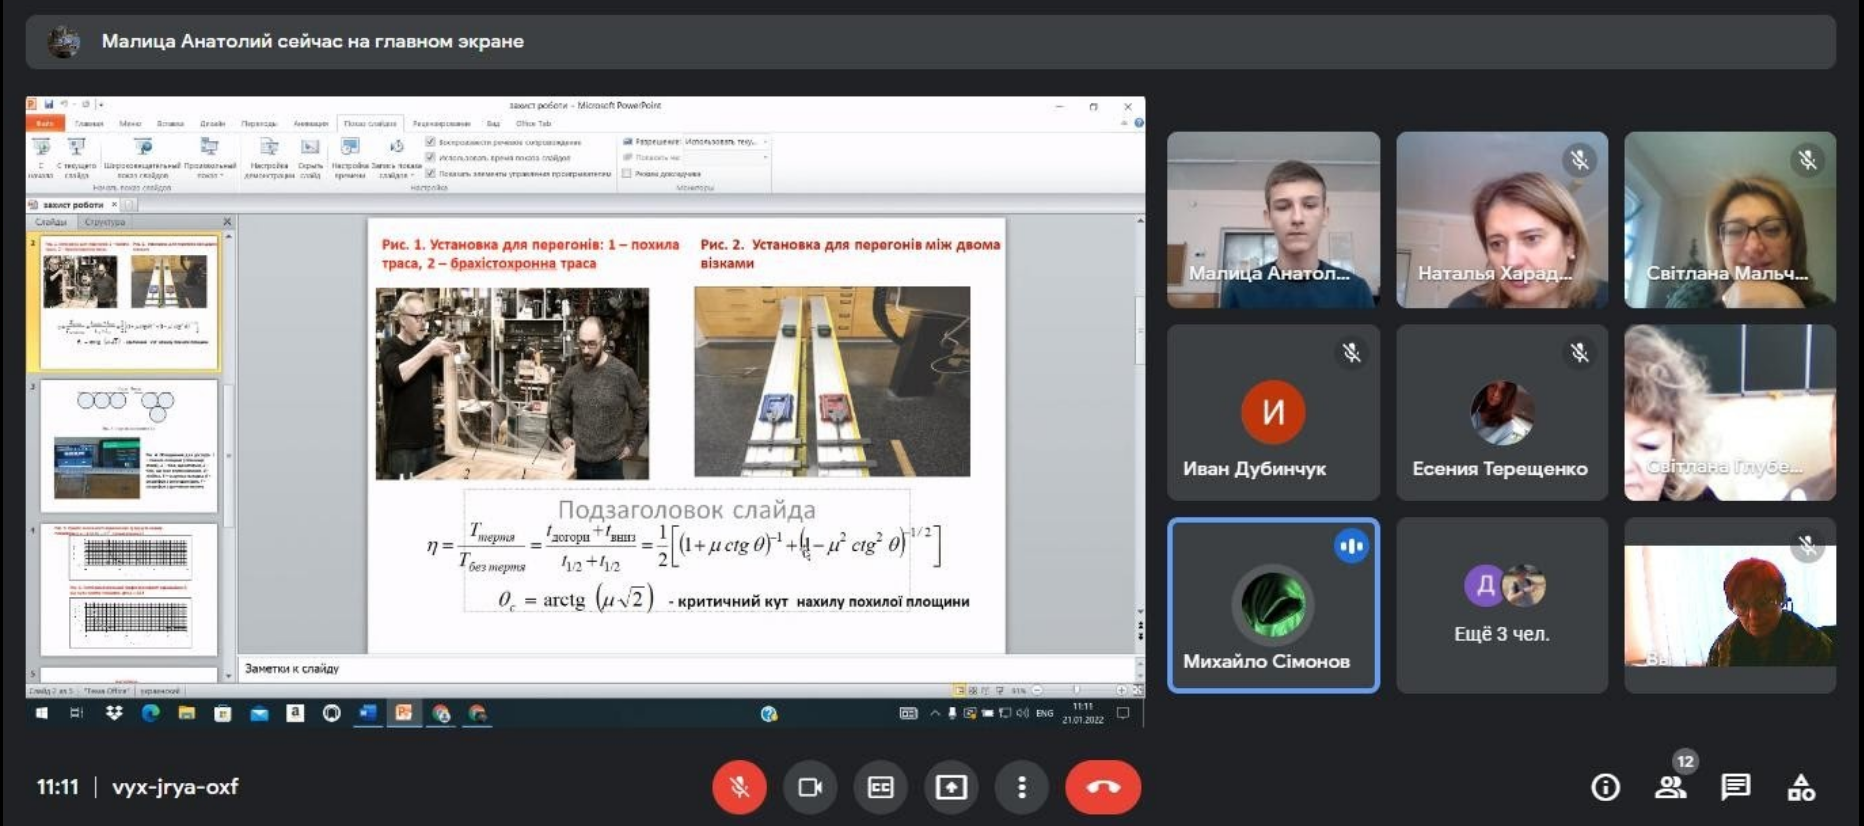Click Иван Дубинчук participant tile
Screen dimensions: 1864x826
[1273, 412]
